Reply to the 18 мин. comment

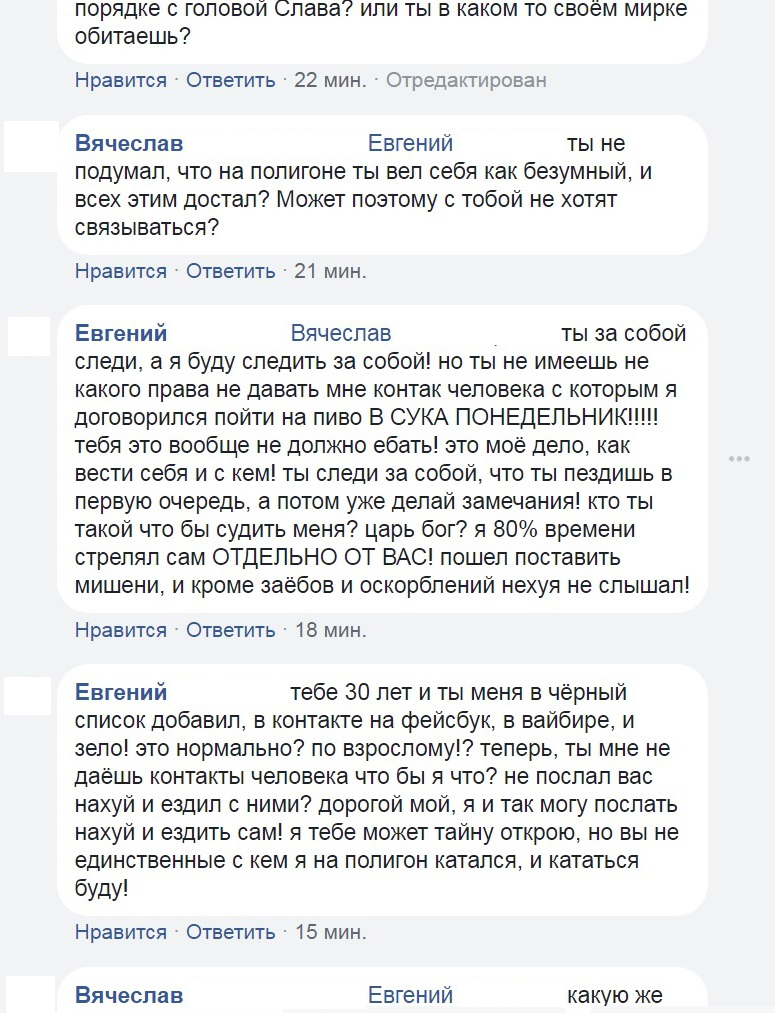230,630
